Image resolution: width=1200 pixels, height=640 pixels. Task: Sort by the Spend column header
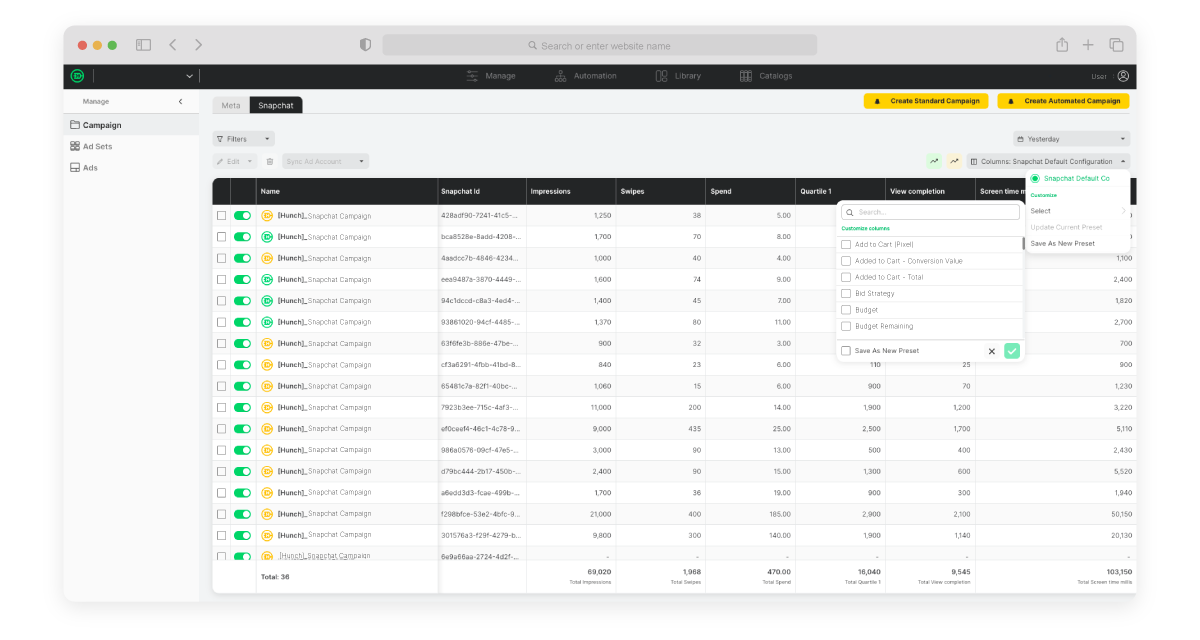coord(720,191)
